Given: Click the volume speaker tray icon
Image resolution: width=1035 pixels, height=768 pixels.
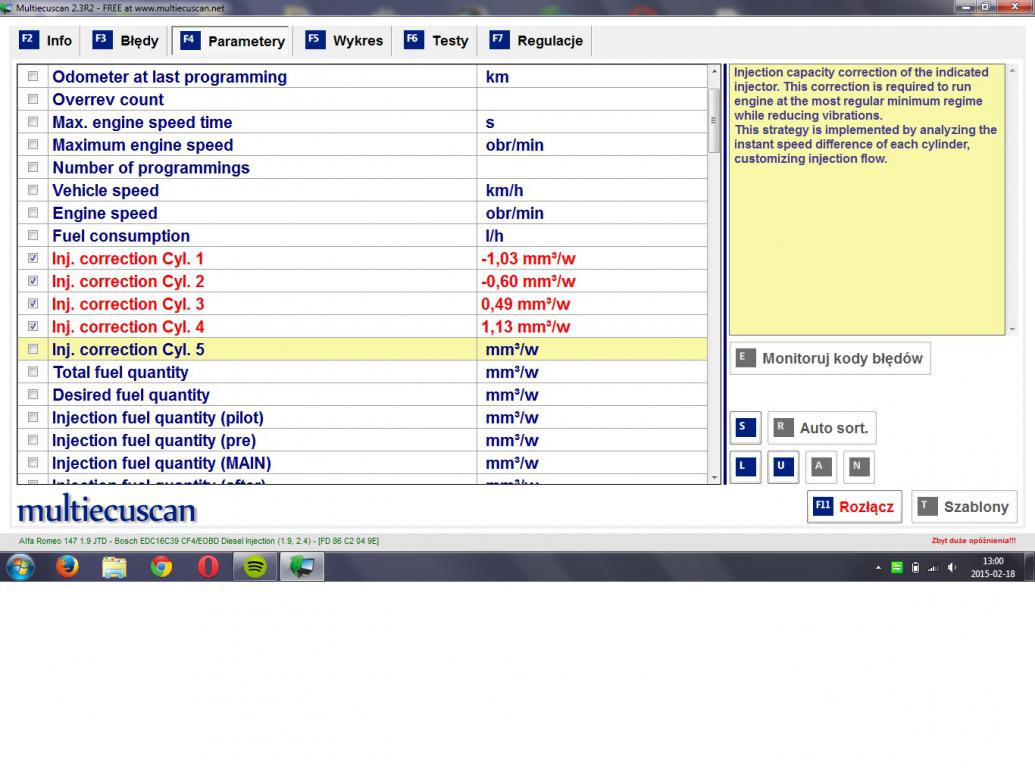Looking at the screenshot, I should click(x=951, y=567).
